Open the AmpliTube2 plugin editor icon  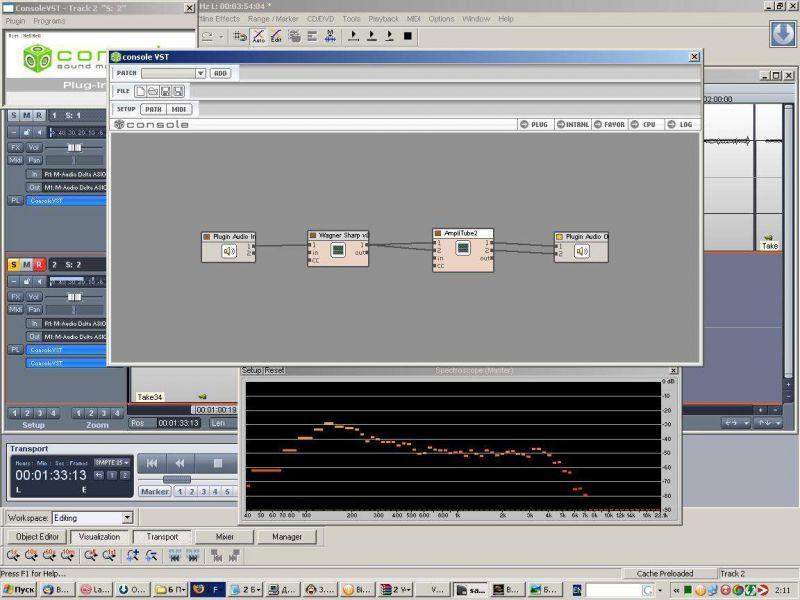463,247
